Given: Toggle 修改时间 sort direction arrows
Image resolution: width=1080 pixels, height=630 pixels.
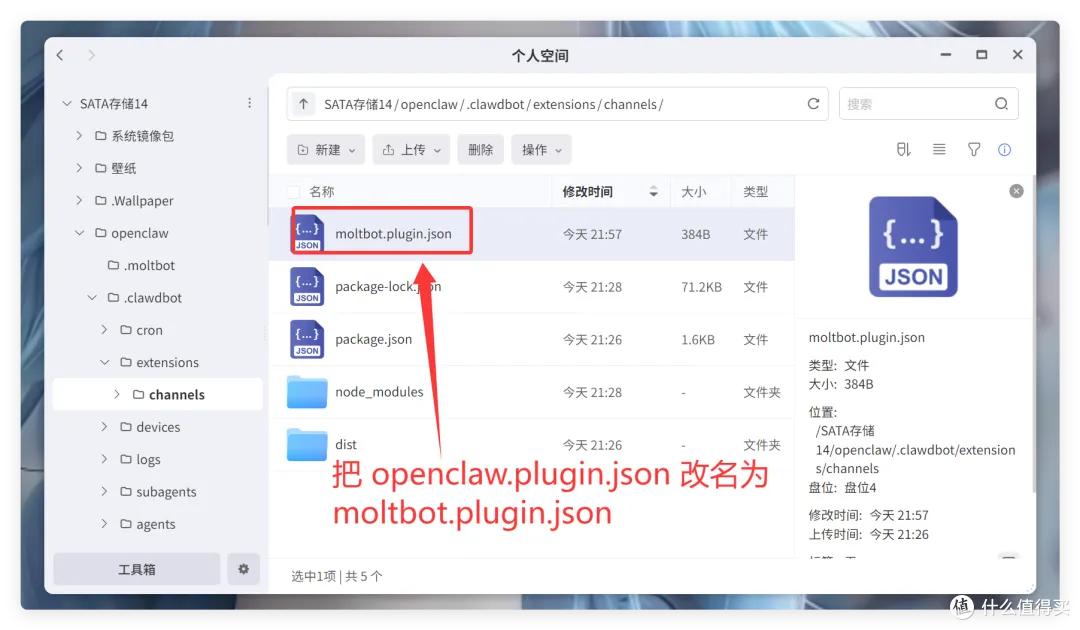Looking at the screenshot, I should (x=654, y=191).
